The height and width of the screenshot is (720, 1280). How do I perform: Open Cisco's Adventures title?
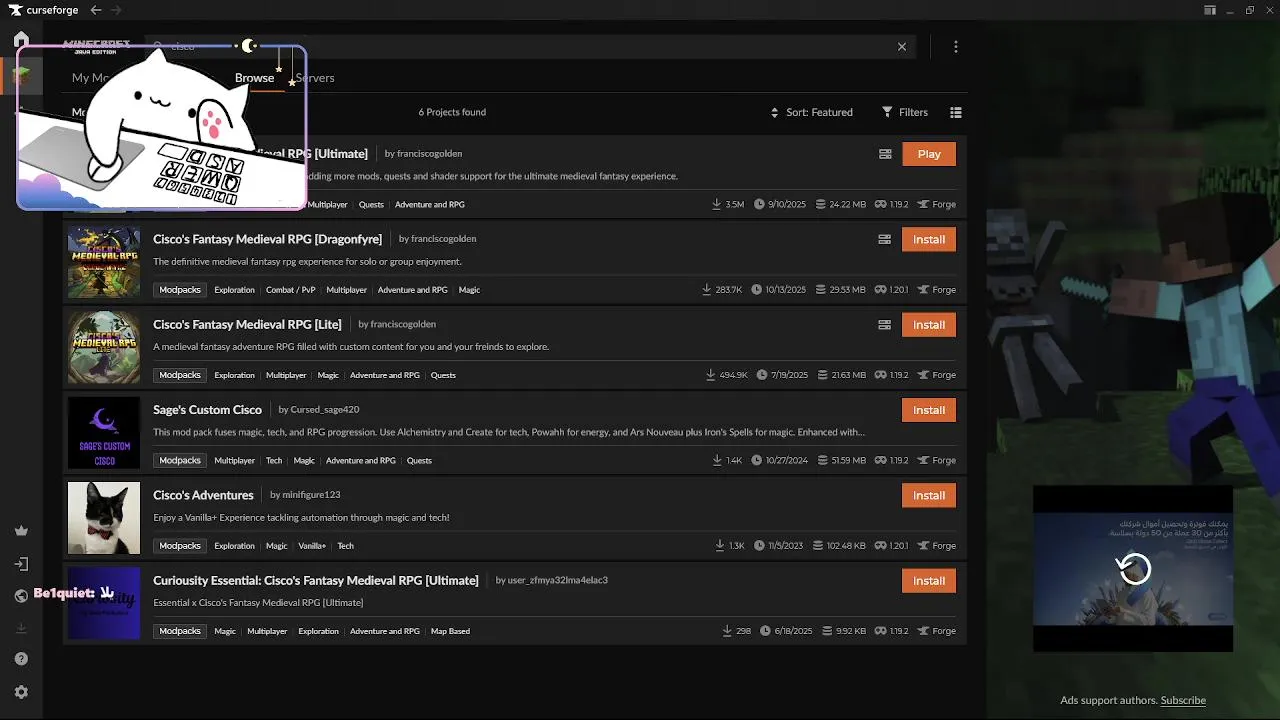[203, 495]
